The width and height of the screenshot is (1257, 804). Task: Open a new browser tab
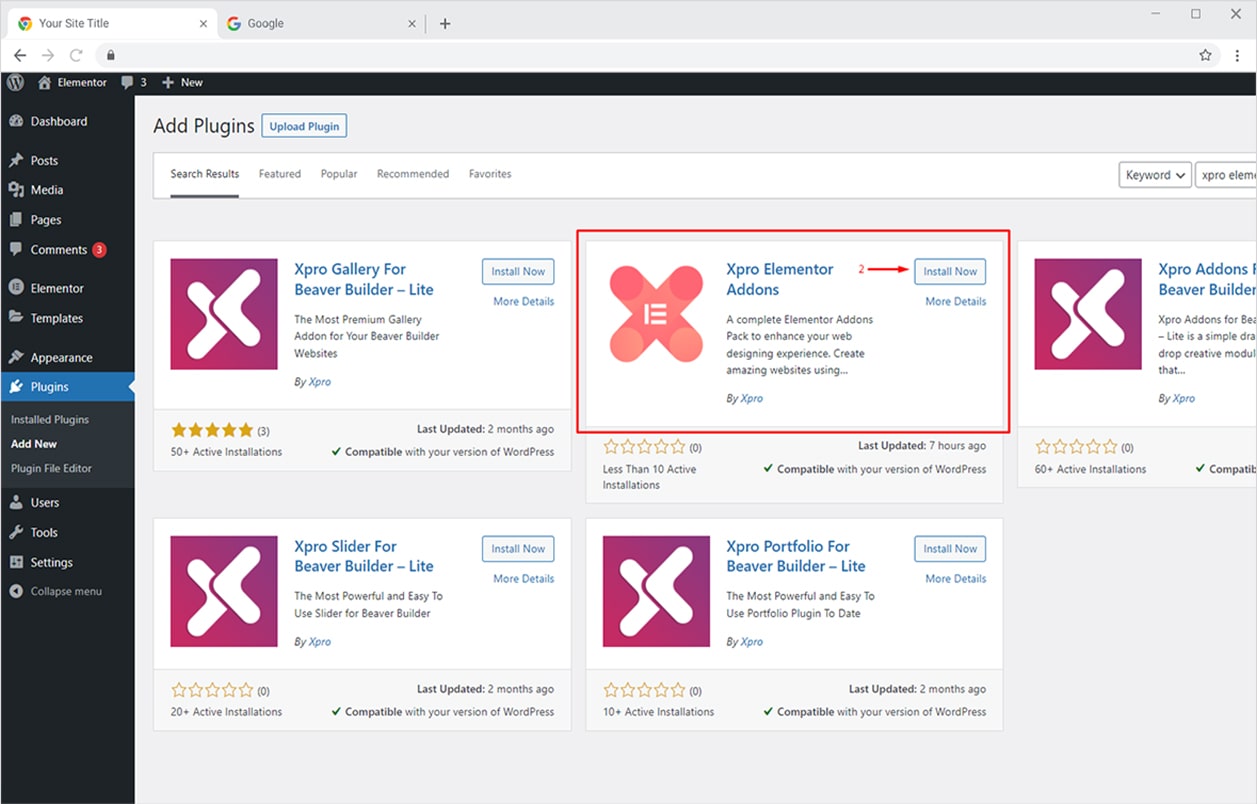click(x=445, y=24)
